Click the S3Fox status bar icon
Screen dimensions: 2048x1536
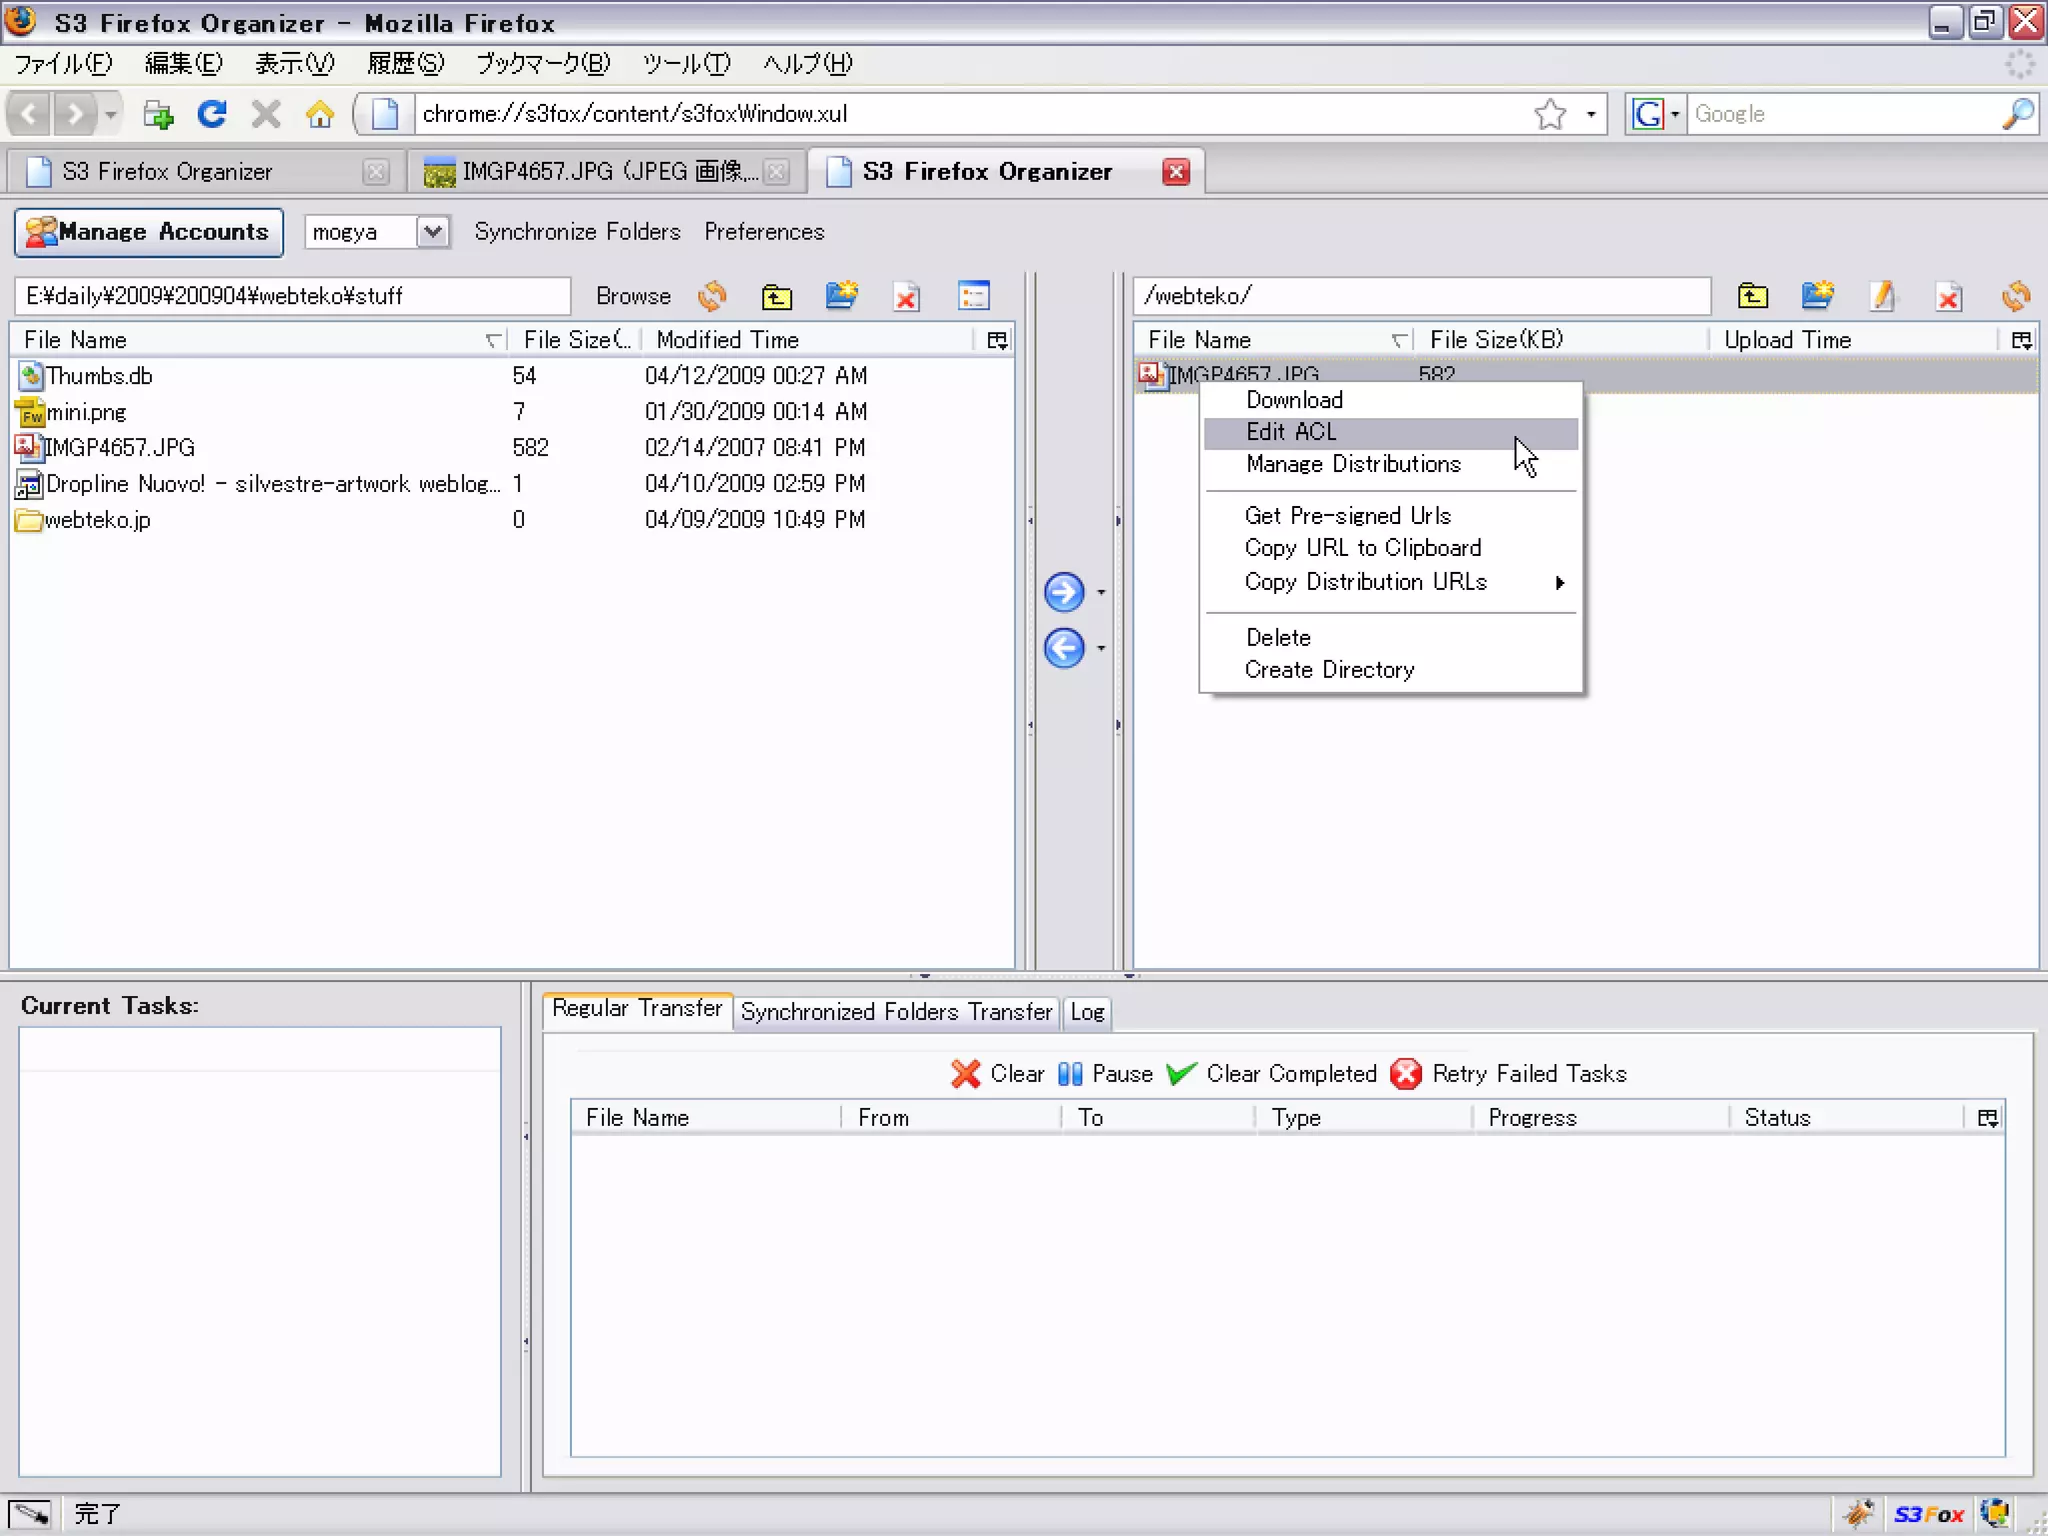tap(1929, 1514)
